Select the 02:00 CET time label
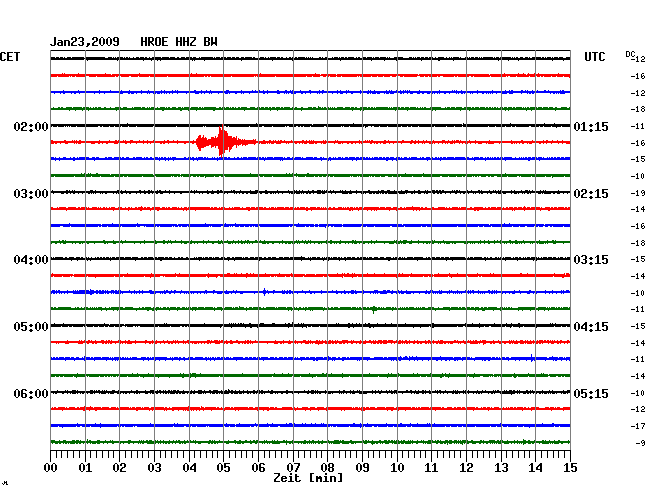 [x=31, y=126]
